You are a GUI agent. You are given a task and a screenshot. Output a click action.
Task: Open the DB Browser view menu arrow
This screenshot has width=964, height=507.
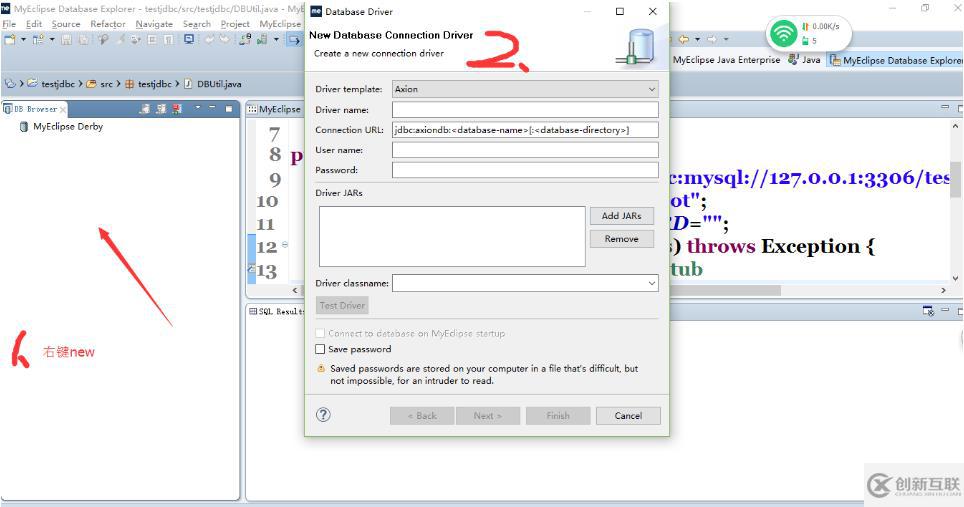[197, 108]
